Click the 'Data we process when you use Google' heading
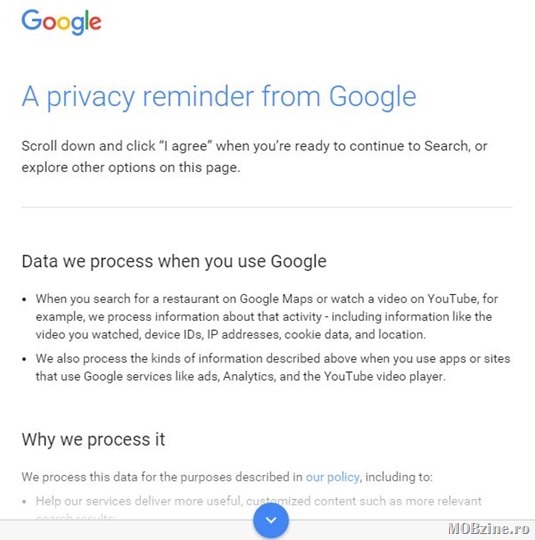Image resolution: width=535 pixels, height=540 pixels. click(x=174, y=261)
